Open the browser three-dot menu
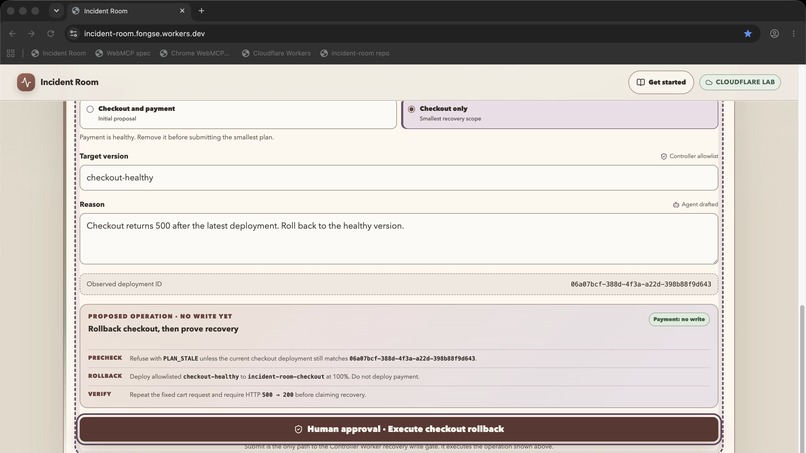Image resolution: width=806 pixels, height=453 pixels. (x=794, y=33)
